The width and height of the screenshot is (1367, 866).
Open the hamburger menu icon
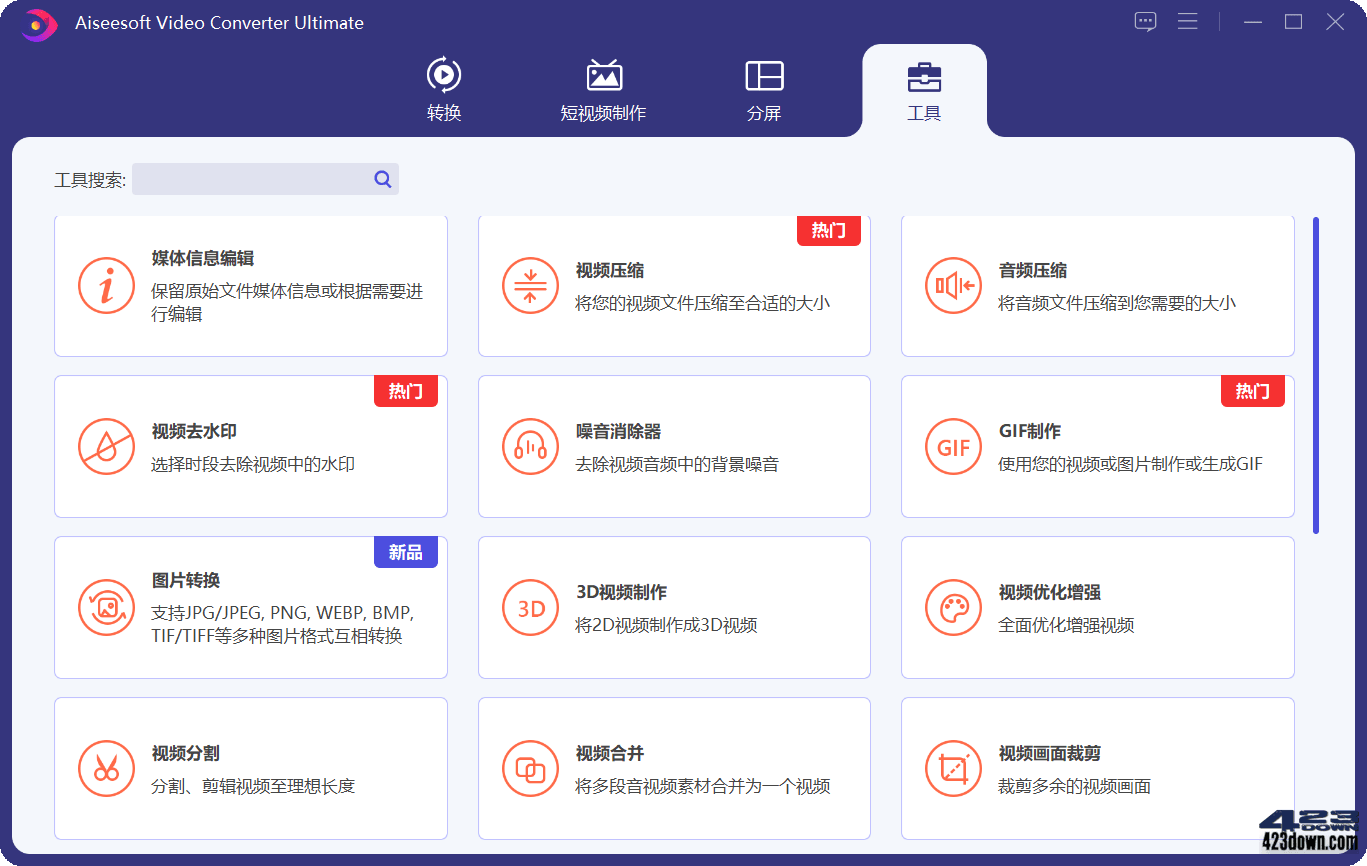1187,21
